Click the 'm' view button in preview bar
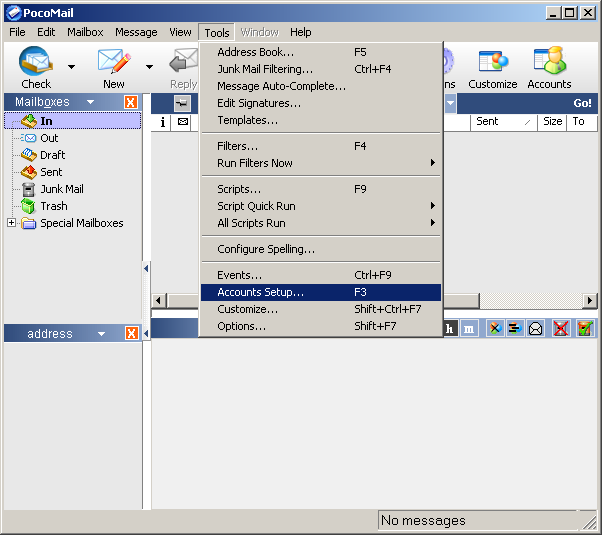This screenshot has height=535, width=602. click(x=469, y=328)
